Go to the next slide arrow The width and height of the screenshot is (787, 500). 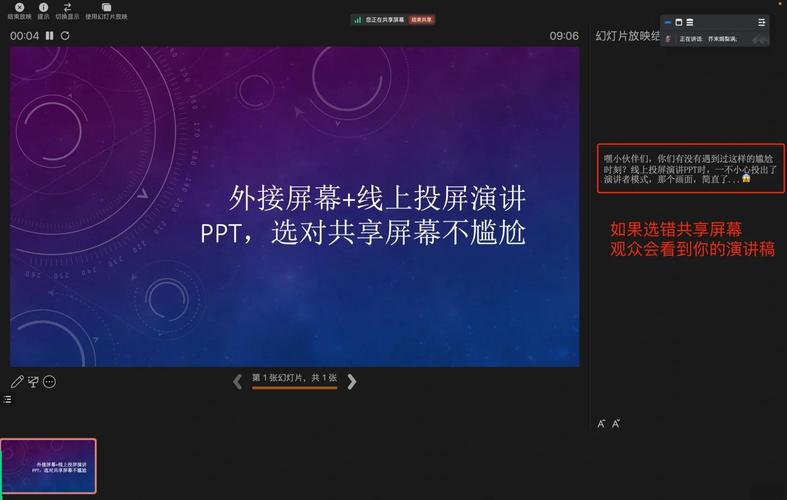click(x=352, y=382)
